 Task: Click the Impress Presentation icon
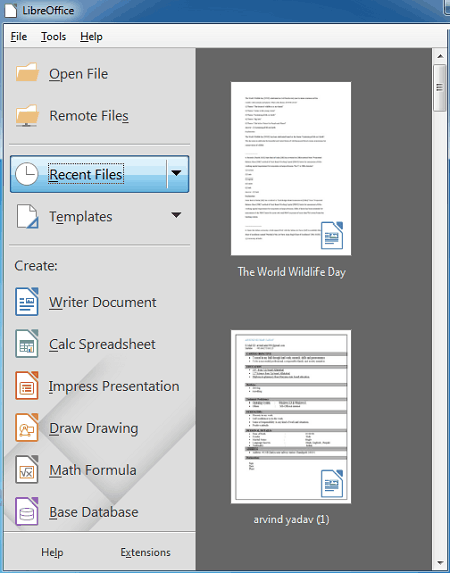(27, 386)
